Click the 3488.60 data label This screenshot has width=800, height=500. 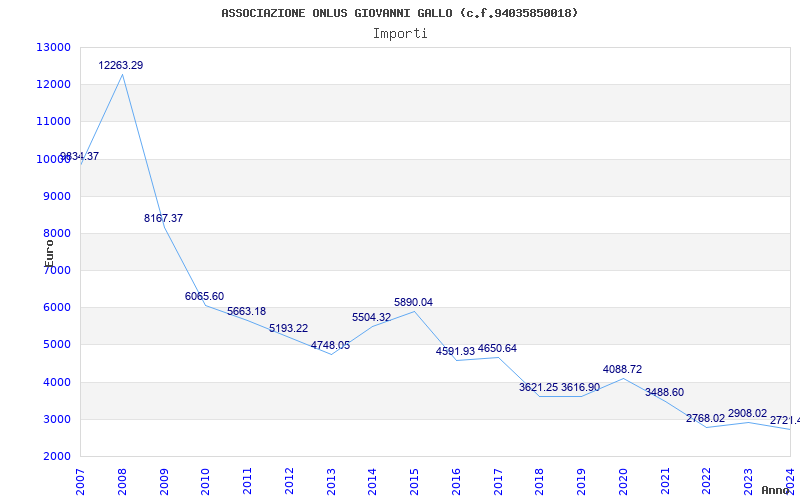click(664, 392)
